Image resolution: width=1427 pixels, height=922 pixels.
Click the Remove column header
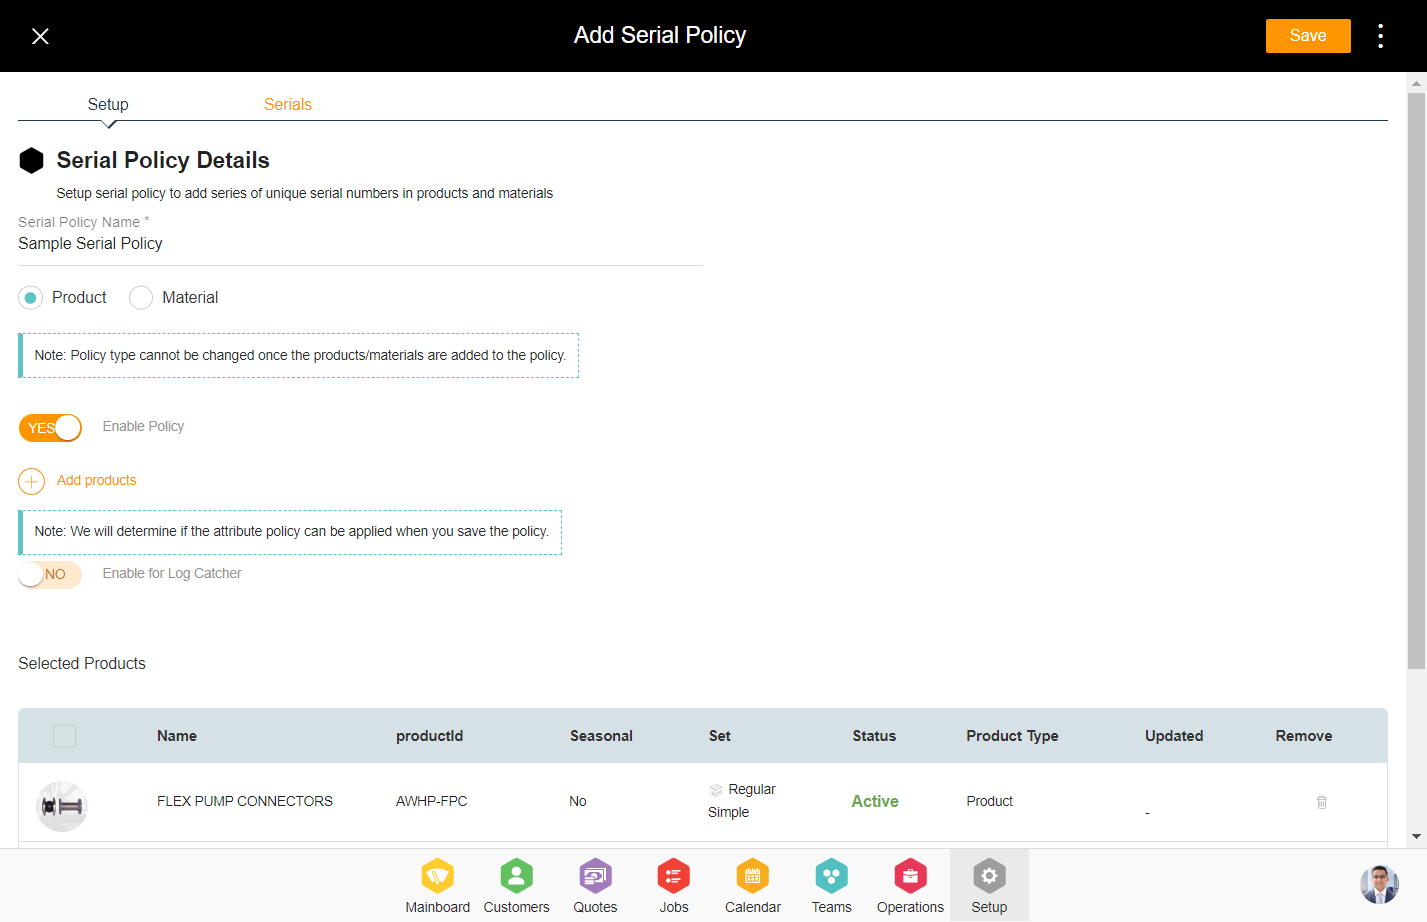tap(1303, 736)
